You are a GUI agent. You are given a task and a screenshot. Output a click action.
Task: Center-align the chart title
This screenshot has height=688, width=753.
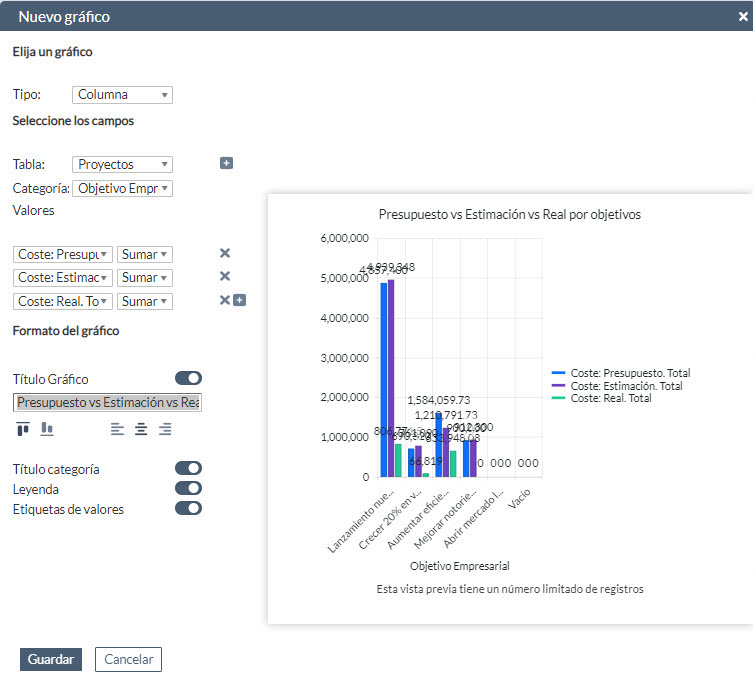(141, 429)
